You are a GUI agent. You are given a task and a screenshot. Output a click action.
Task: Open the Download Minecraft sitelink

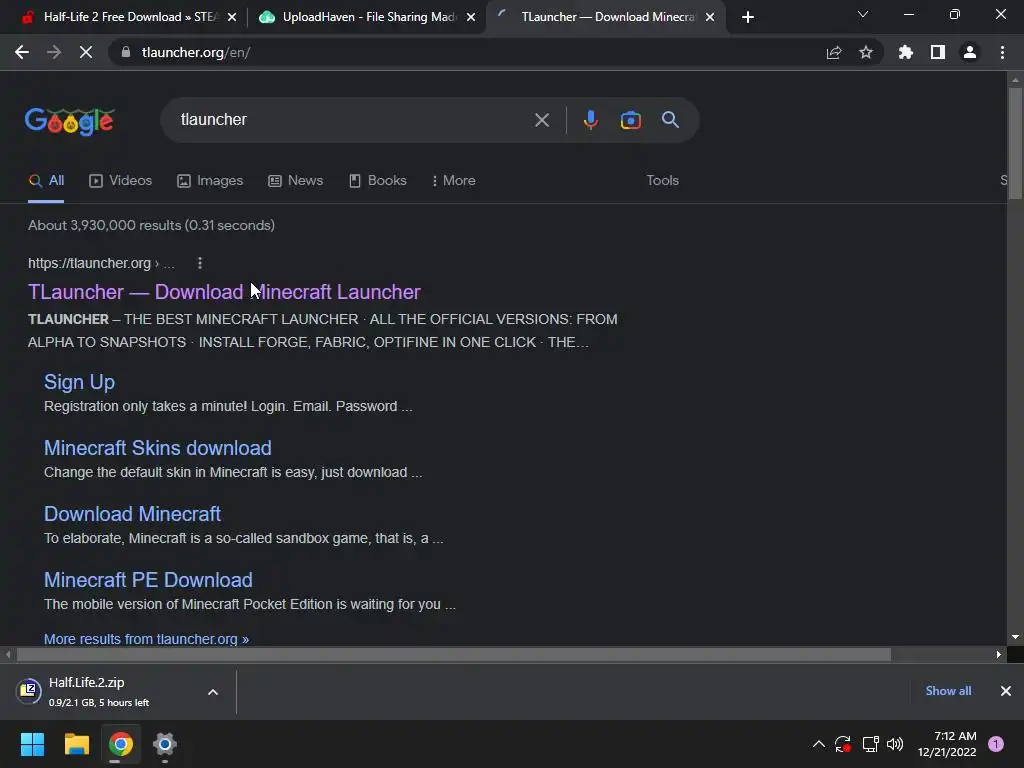point(132,514)
